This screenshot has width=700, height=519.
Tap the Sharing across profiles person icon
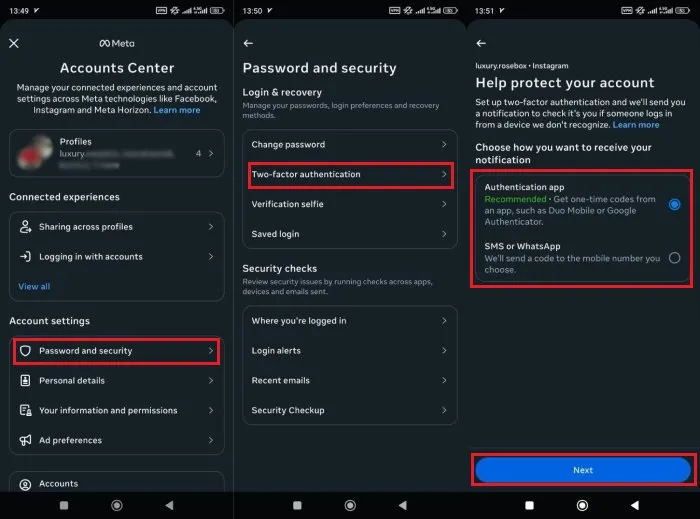click(25, 227)
